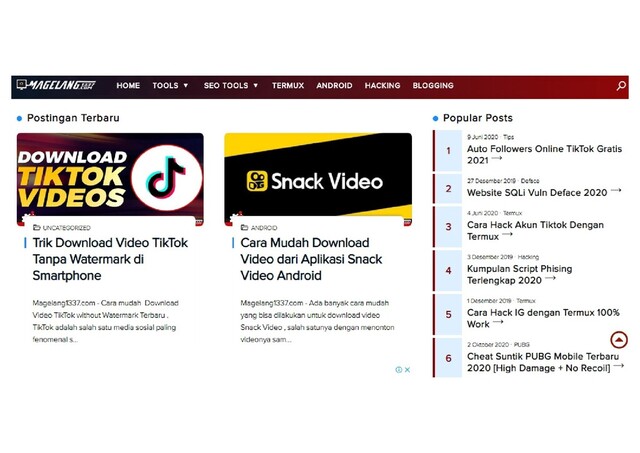Click the Magelang1337 site logo
The image size is (640, 453).
[x=56, y=85]
